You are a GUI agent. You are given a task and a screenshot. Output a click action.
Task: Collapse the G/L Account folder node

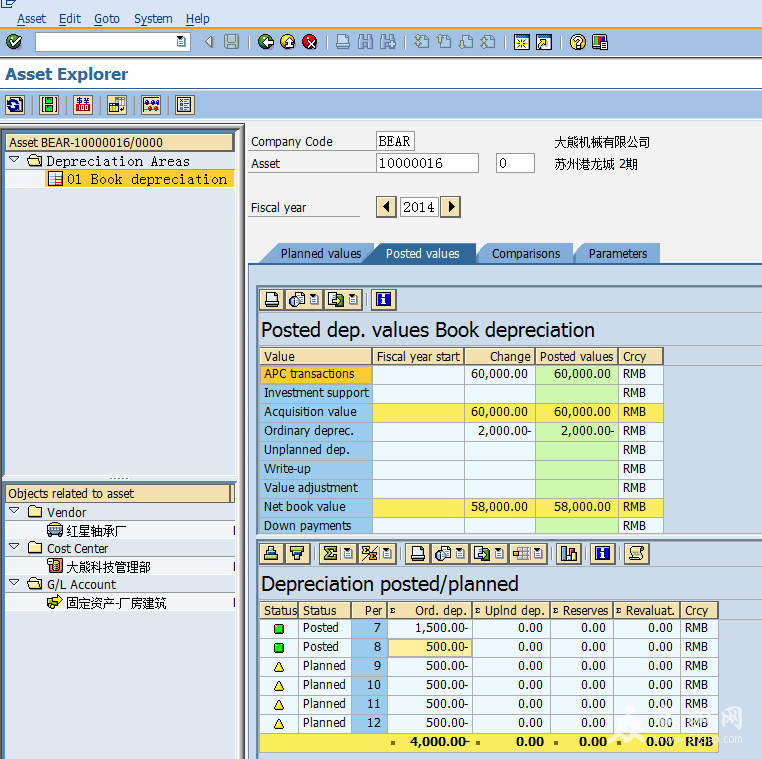[14, 583]
